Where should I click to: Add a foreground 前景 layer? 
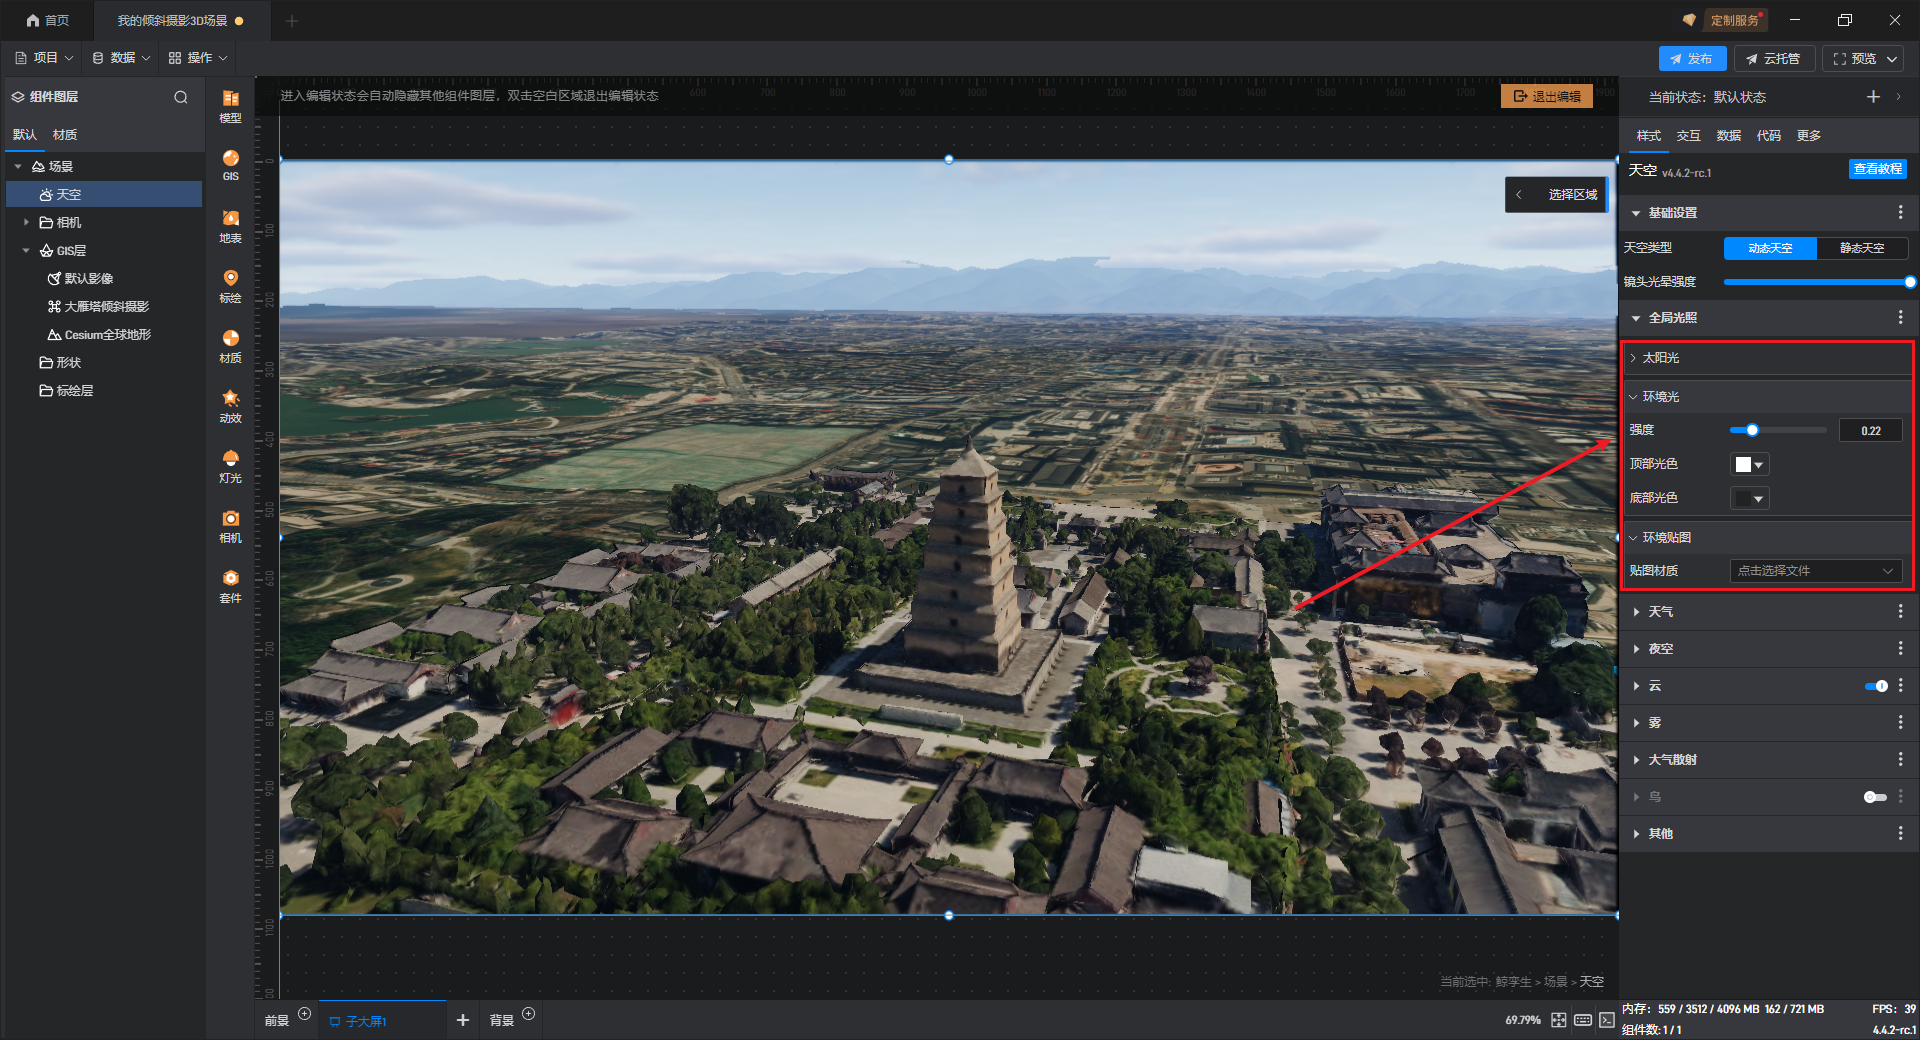305,1014
